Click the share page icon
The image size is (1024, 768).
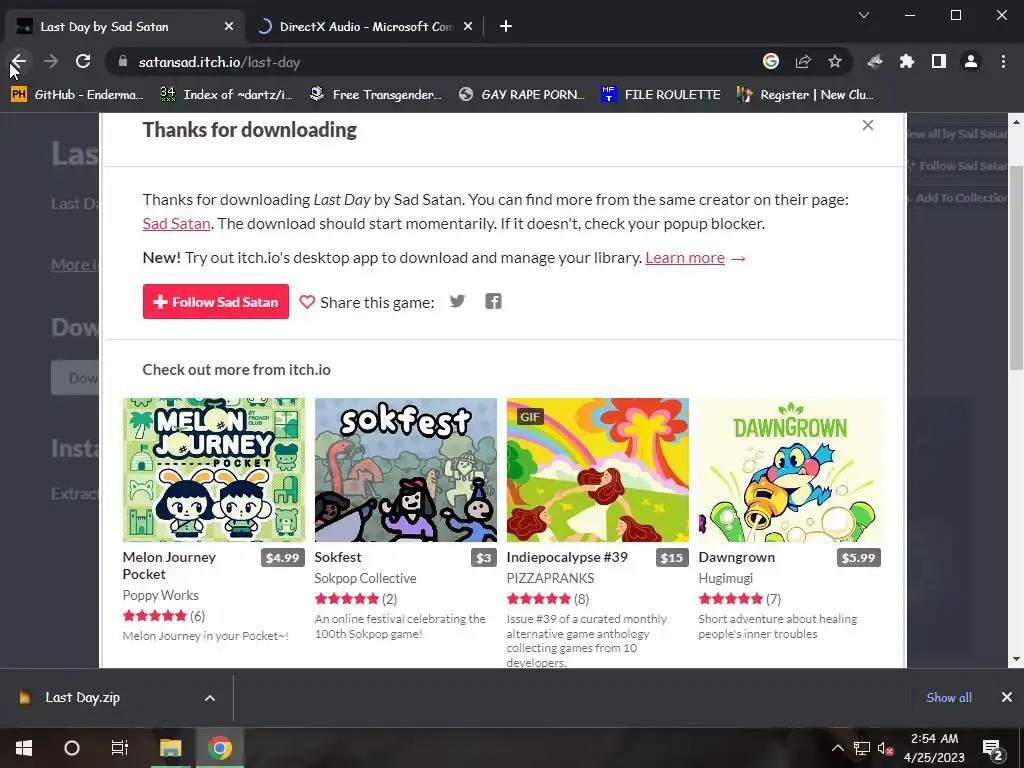coord(803,61)
